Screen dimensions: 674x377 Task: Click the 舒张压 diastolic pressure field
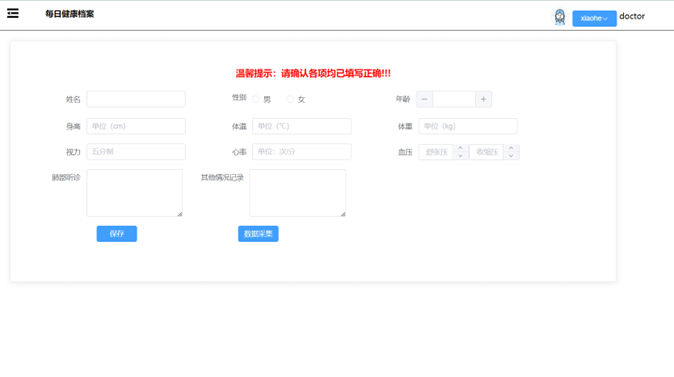tap(436, 152)
